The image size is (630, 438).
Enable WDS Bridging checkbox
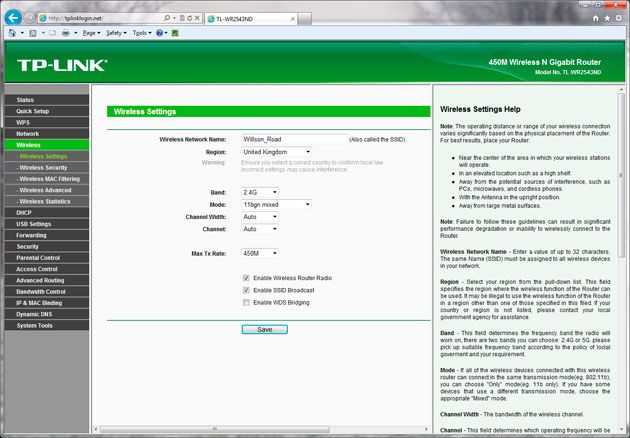coord(246,301)
